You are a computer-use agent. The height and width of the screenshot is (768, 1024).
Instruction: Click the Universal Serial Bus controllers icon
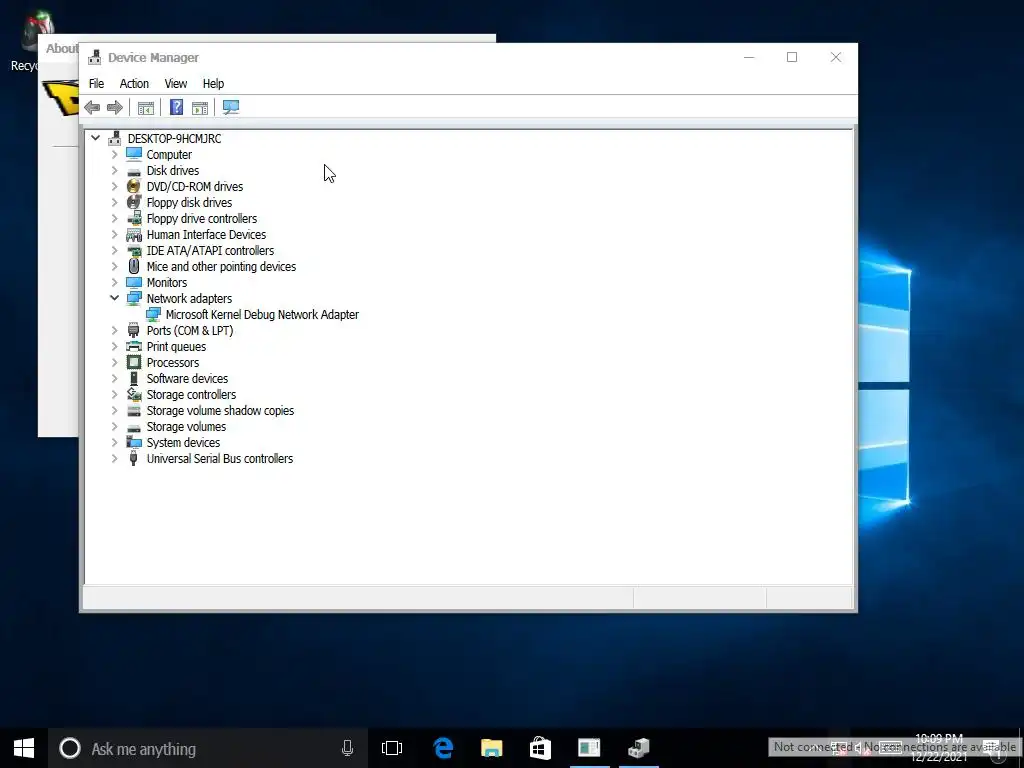(x=134, y=458)
